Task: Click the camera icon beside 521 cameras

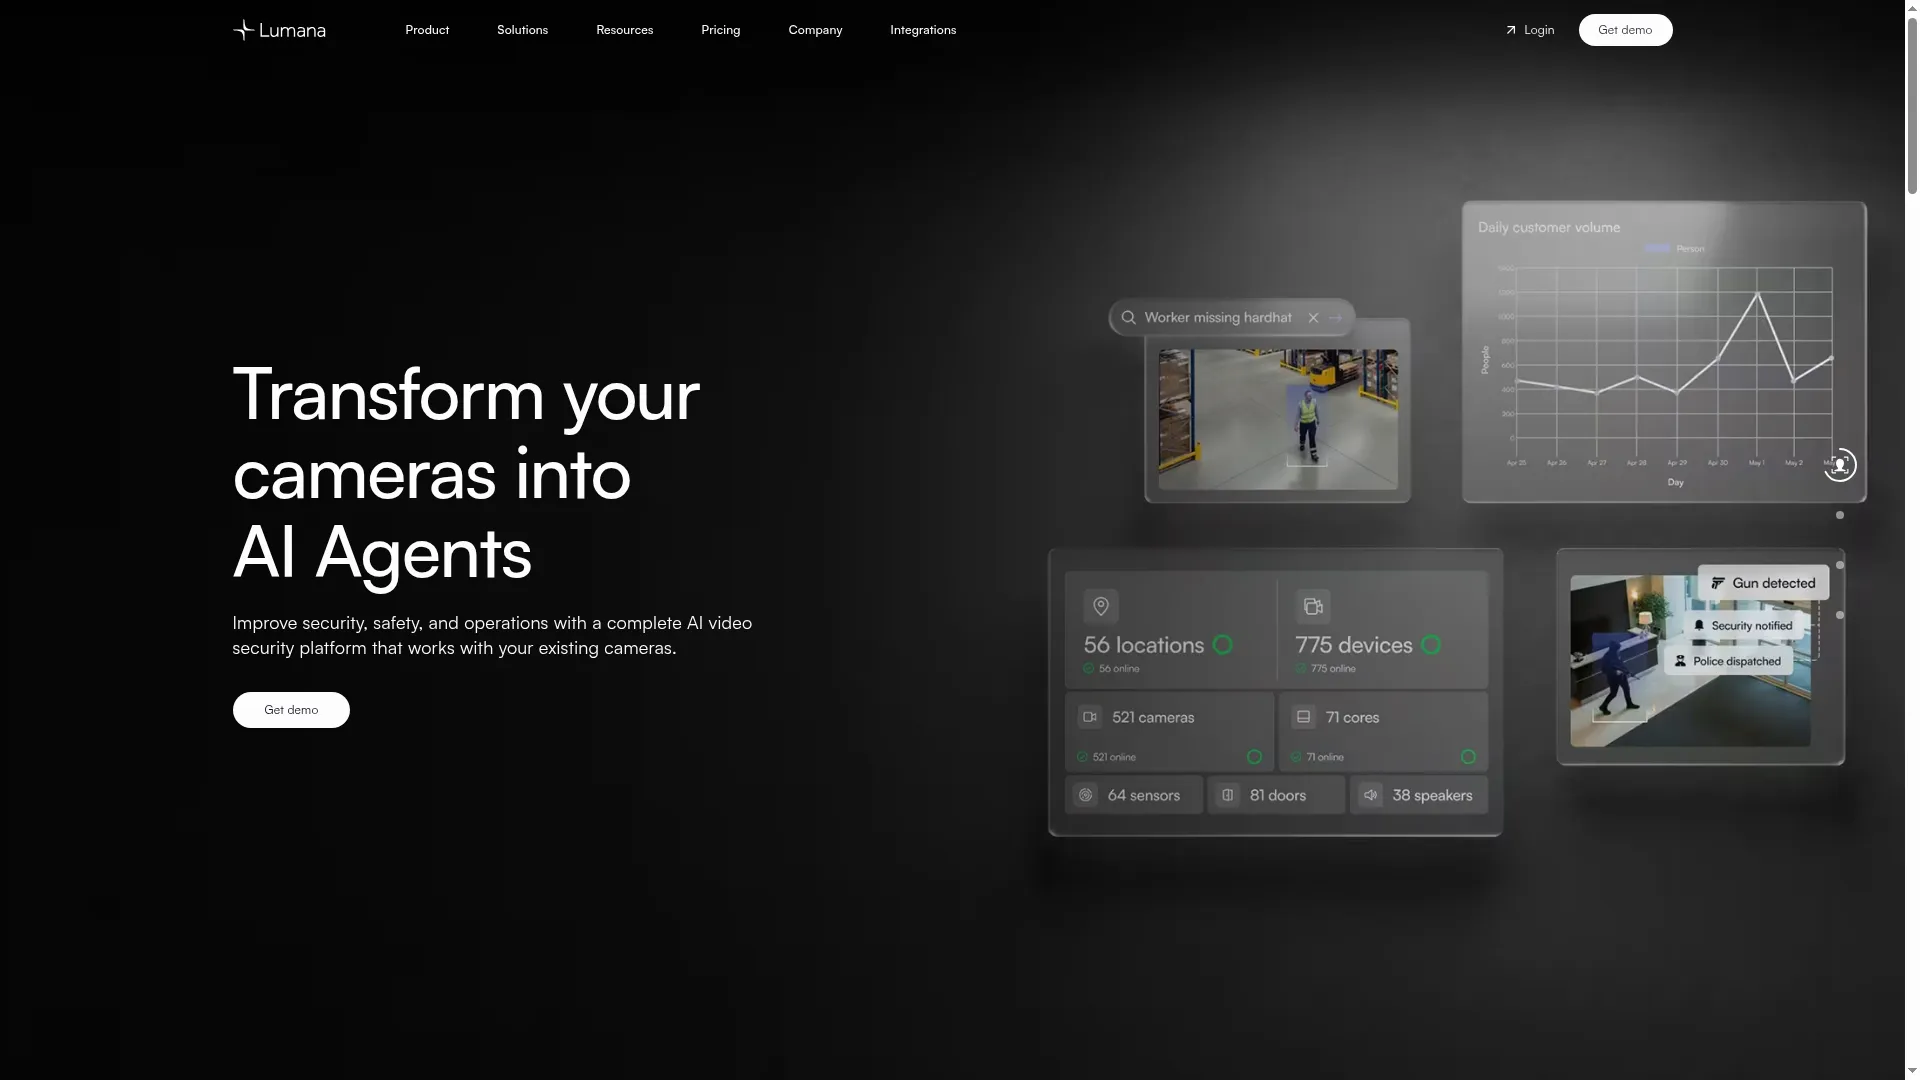Action: [x=1090, y=717]
